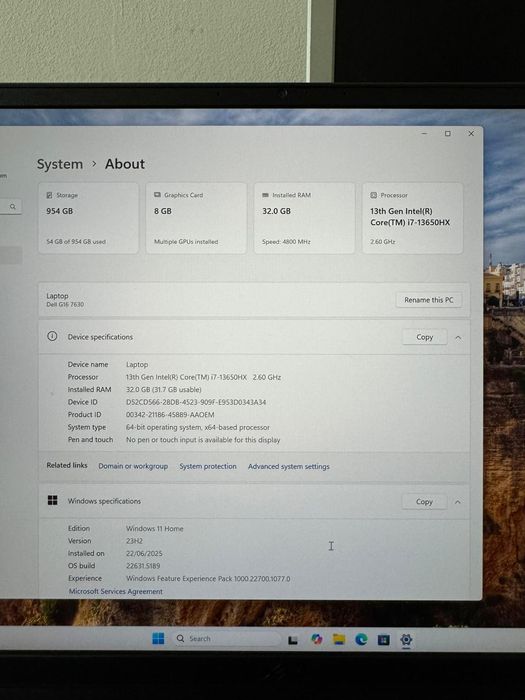525x700 pixels.
Task: Click '54 GB of 954 GB used' text
Action: [76, 242]
